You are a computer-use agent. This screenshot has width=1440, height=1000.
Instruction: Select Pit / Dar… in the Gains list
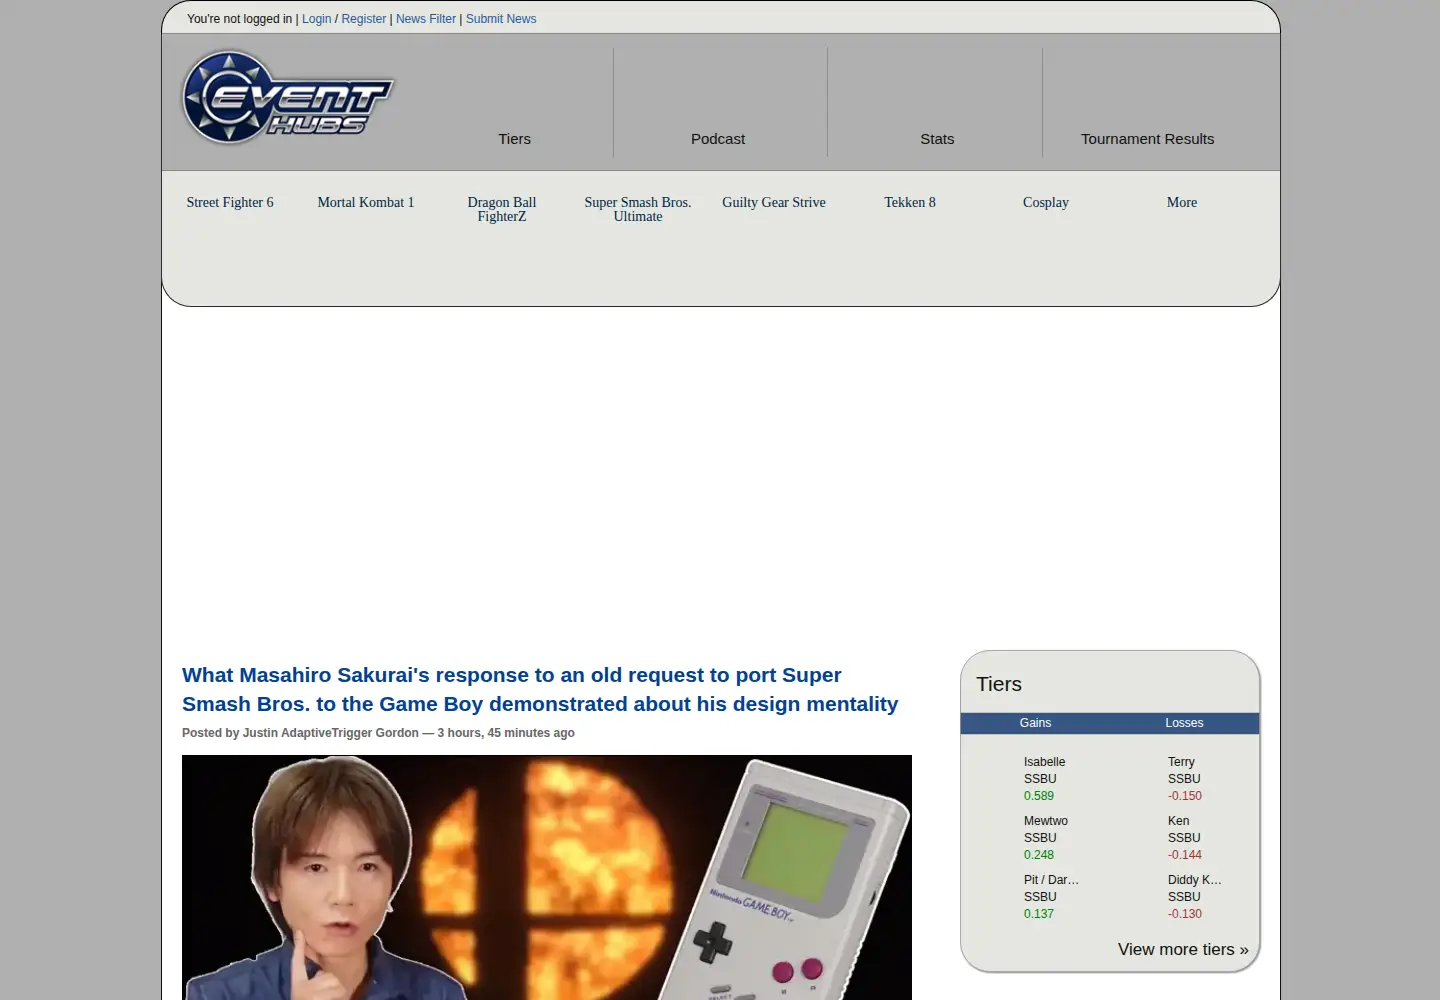click(x=1051, y=880)
